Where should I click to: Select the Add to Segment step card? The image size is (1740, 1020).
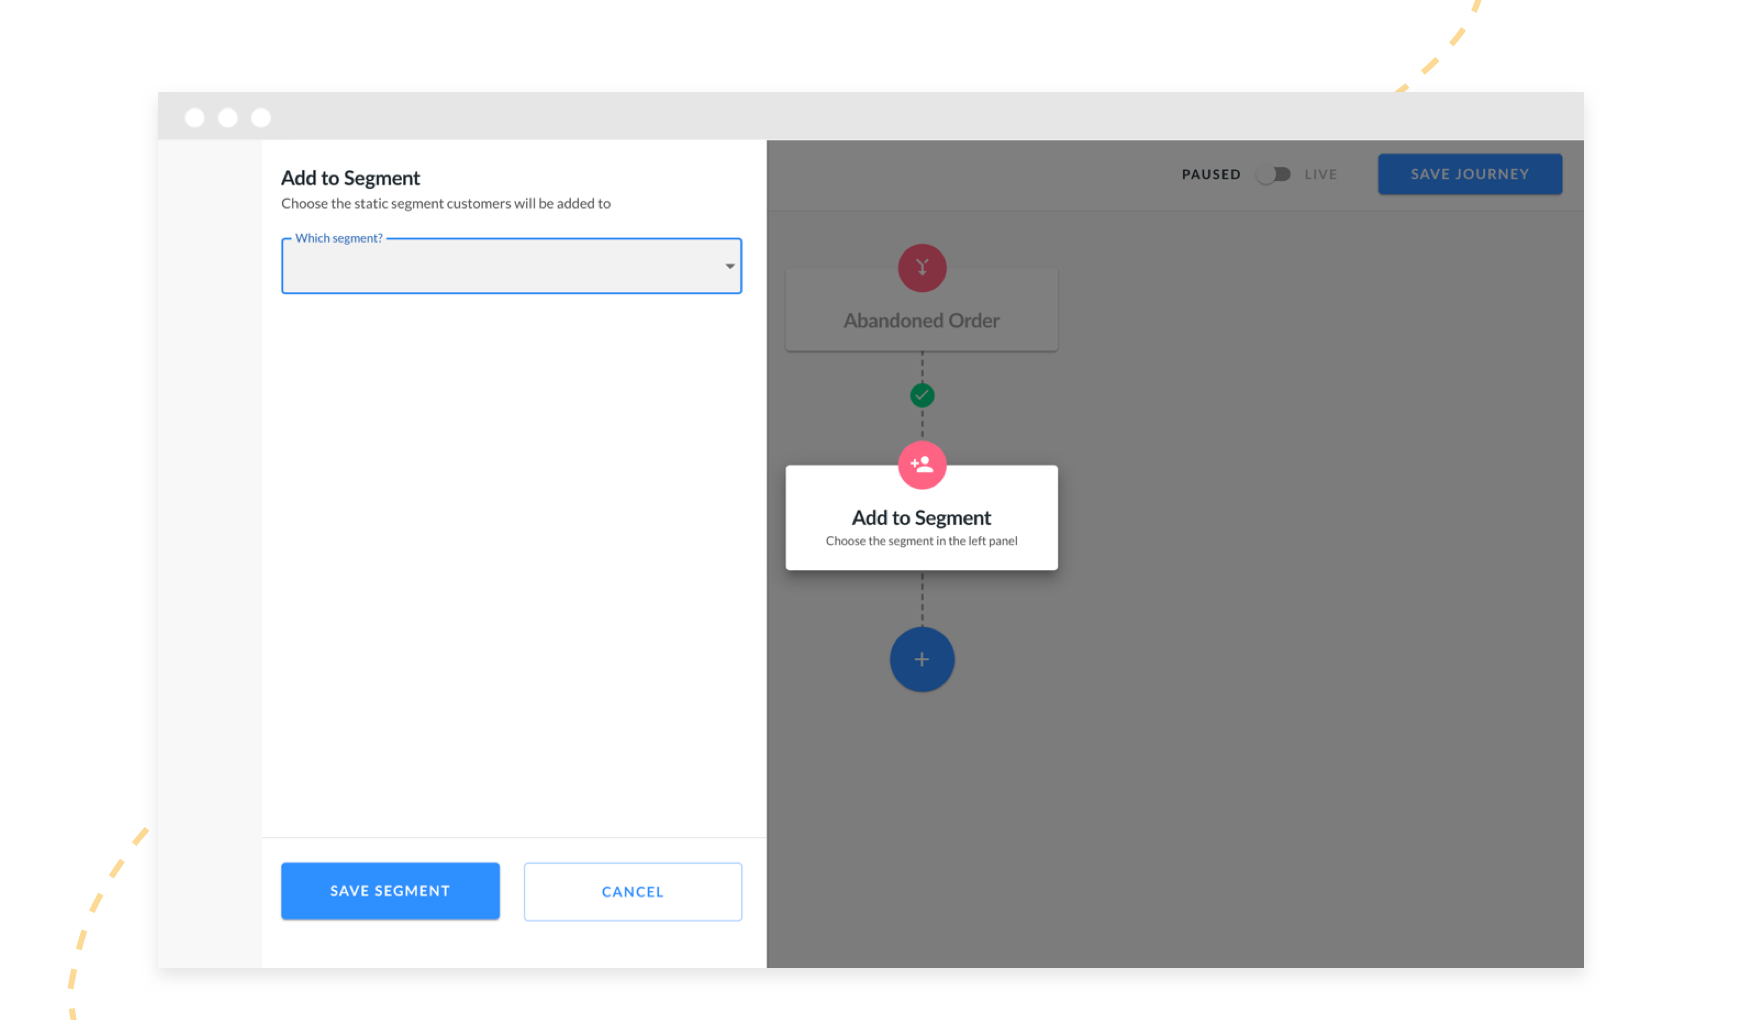pos(922,518)
